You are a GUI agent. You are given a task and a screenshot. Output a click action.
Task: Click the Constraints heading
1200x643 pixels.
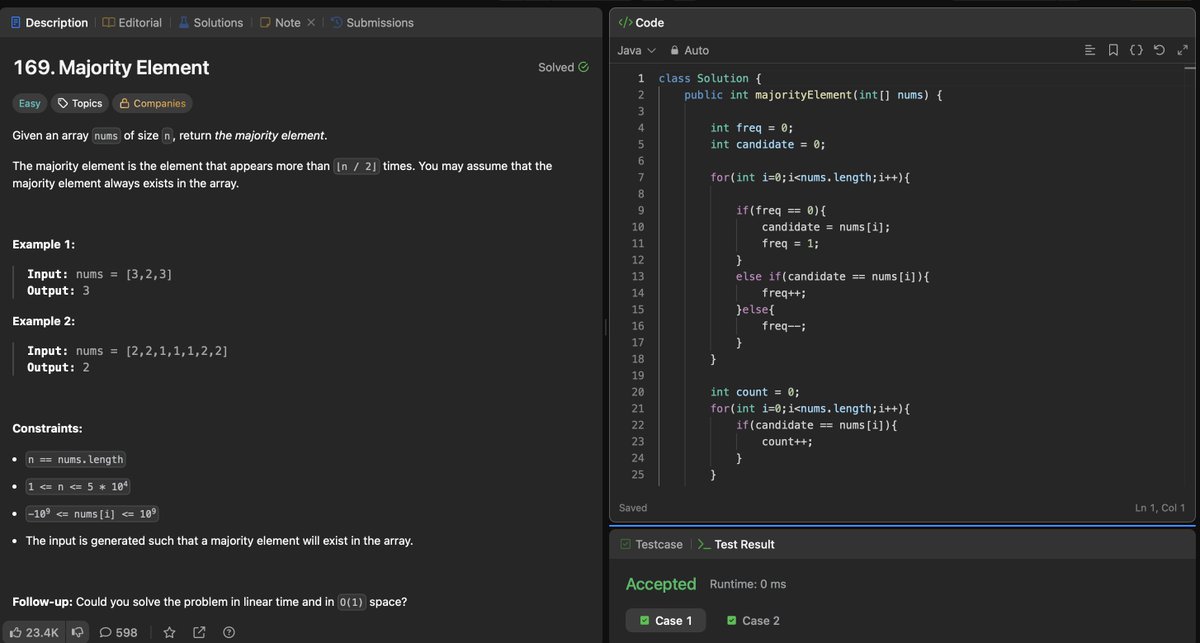tap(47, 429)
